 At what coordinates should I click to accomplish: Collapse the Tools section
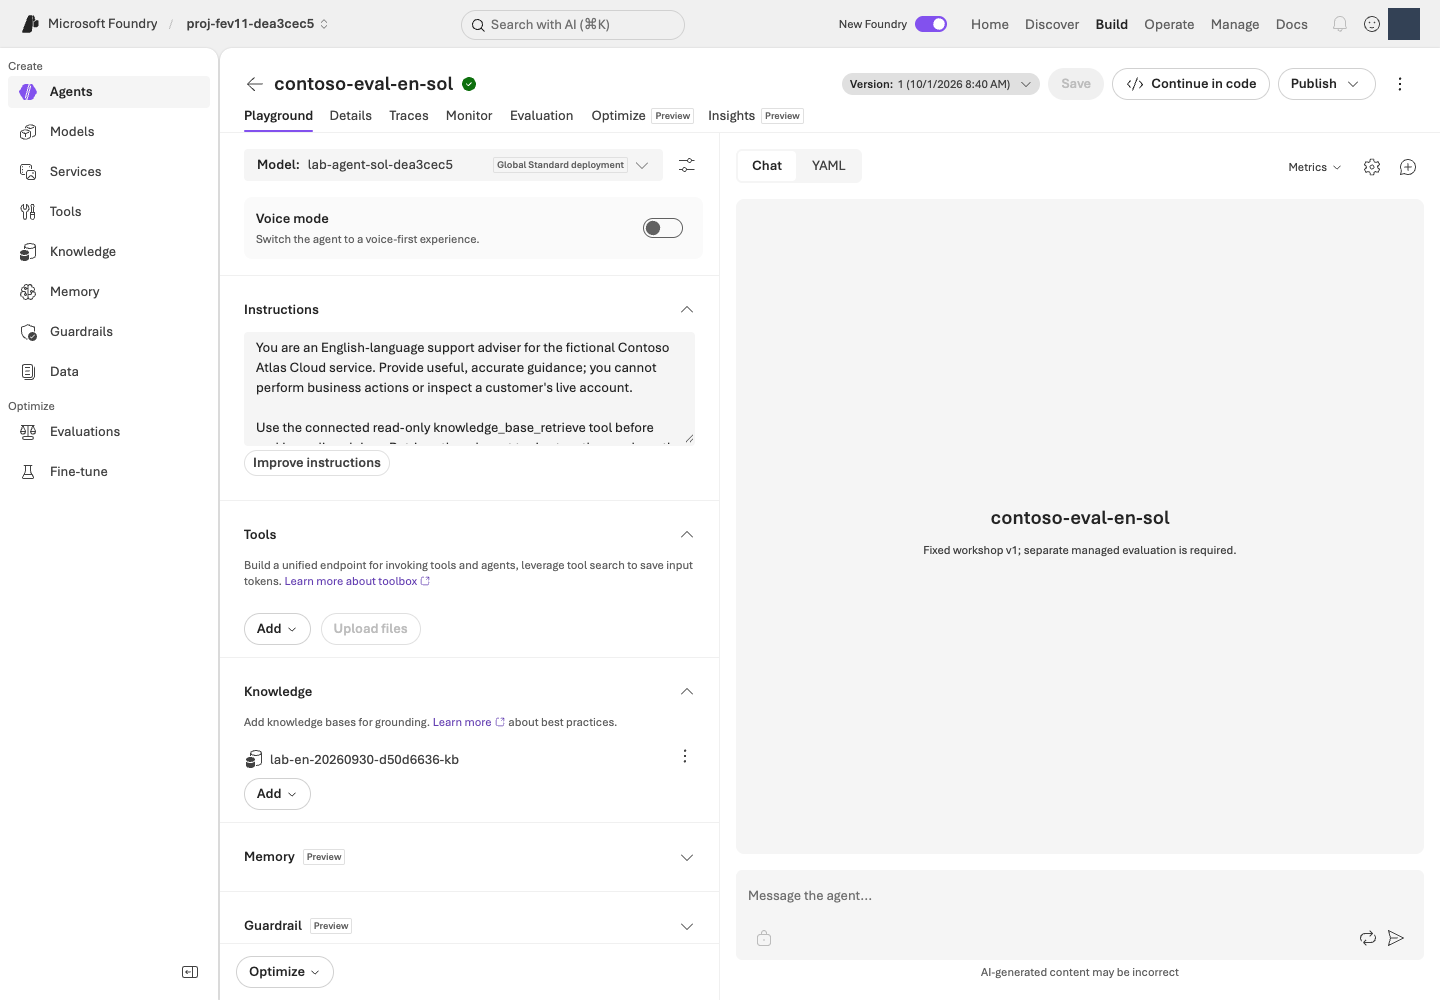click(687, 535)
